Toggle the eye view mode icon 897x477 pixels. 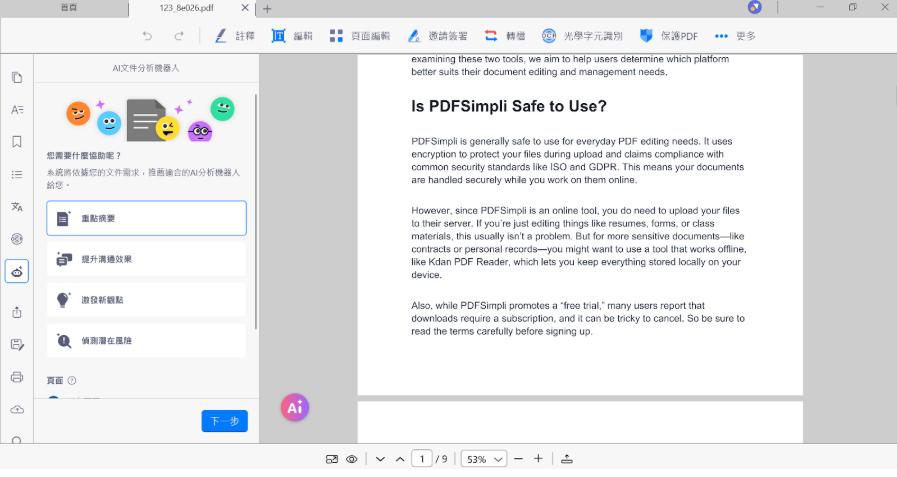[352, 459]
